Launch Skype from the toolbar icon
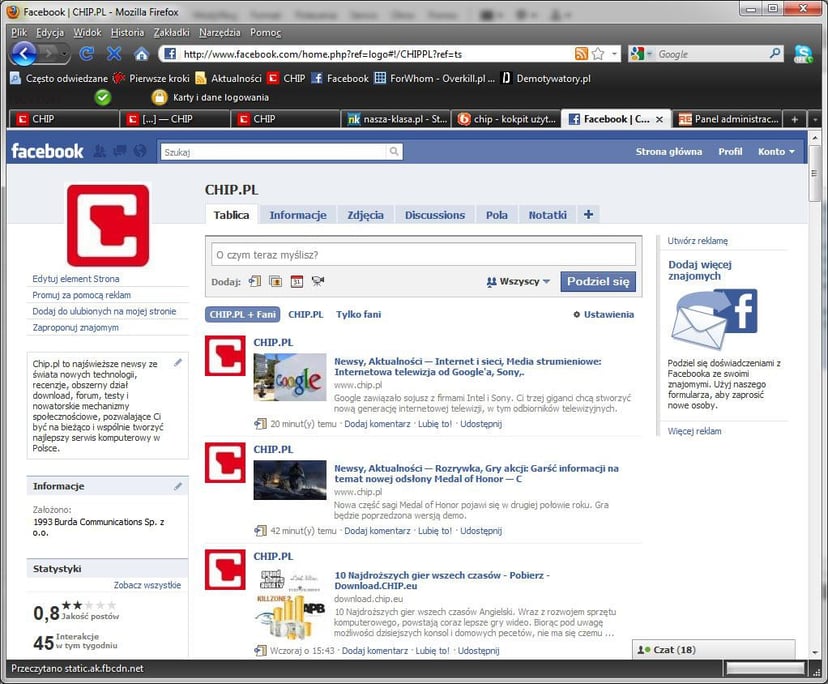This screenshot has height=684, width=828. coord(804,54)
